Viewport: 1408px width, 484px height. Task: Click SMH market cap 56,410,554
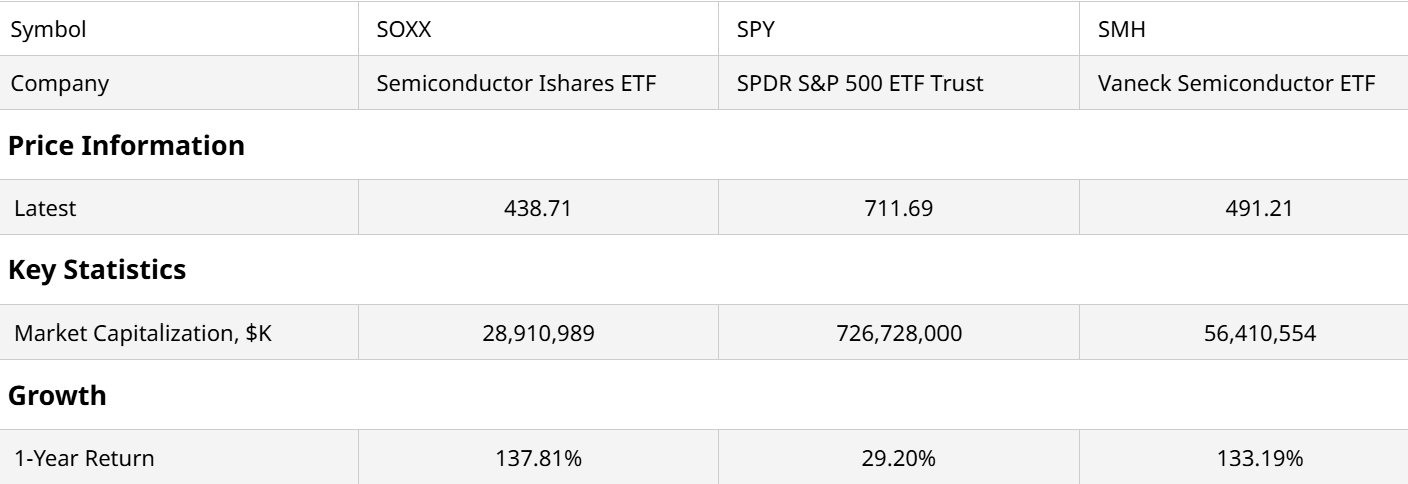point(1243,333)
